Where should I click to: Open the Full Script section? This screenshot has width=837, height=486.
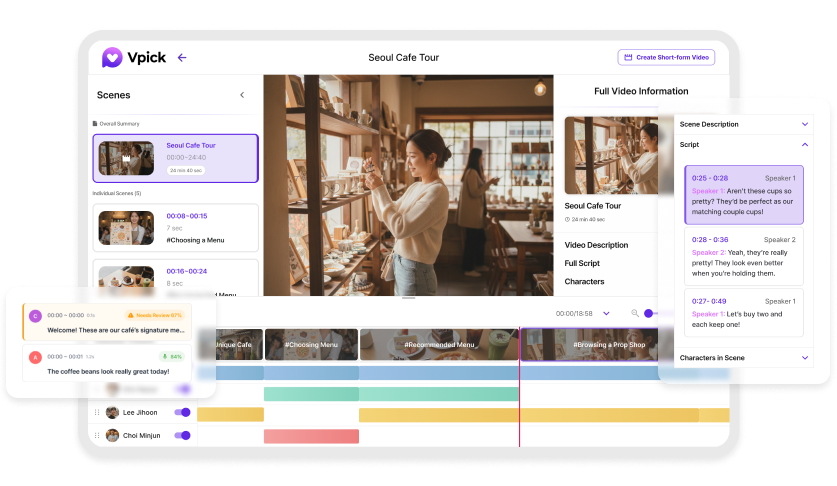[x=583, y=263]
